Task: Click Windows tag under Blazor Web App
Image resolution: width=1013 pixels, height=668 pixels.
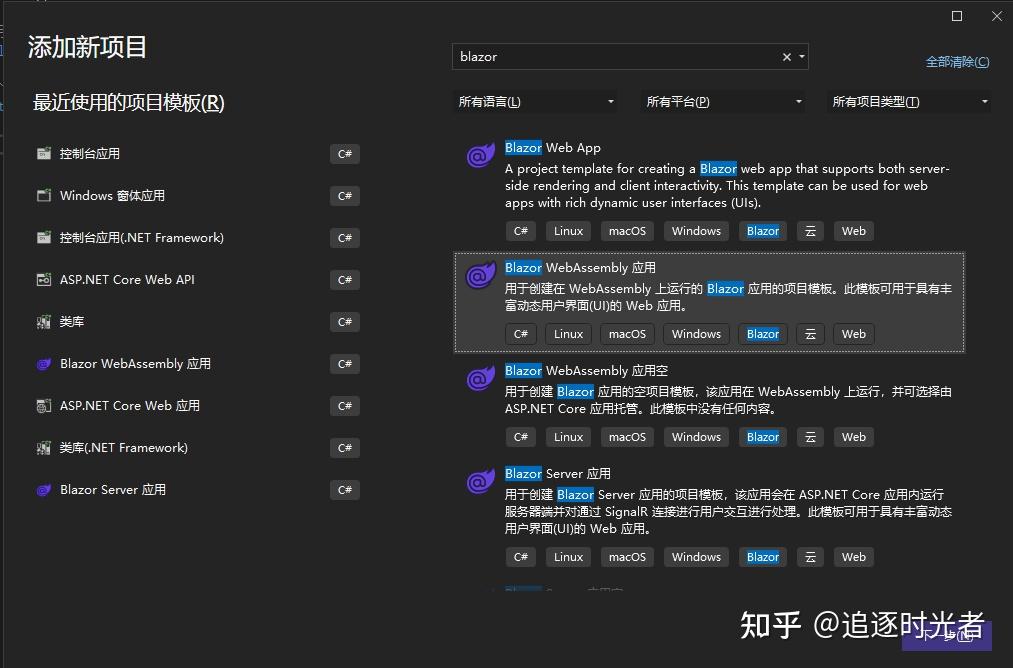Action: tap(696, 231)
